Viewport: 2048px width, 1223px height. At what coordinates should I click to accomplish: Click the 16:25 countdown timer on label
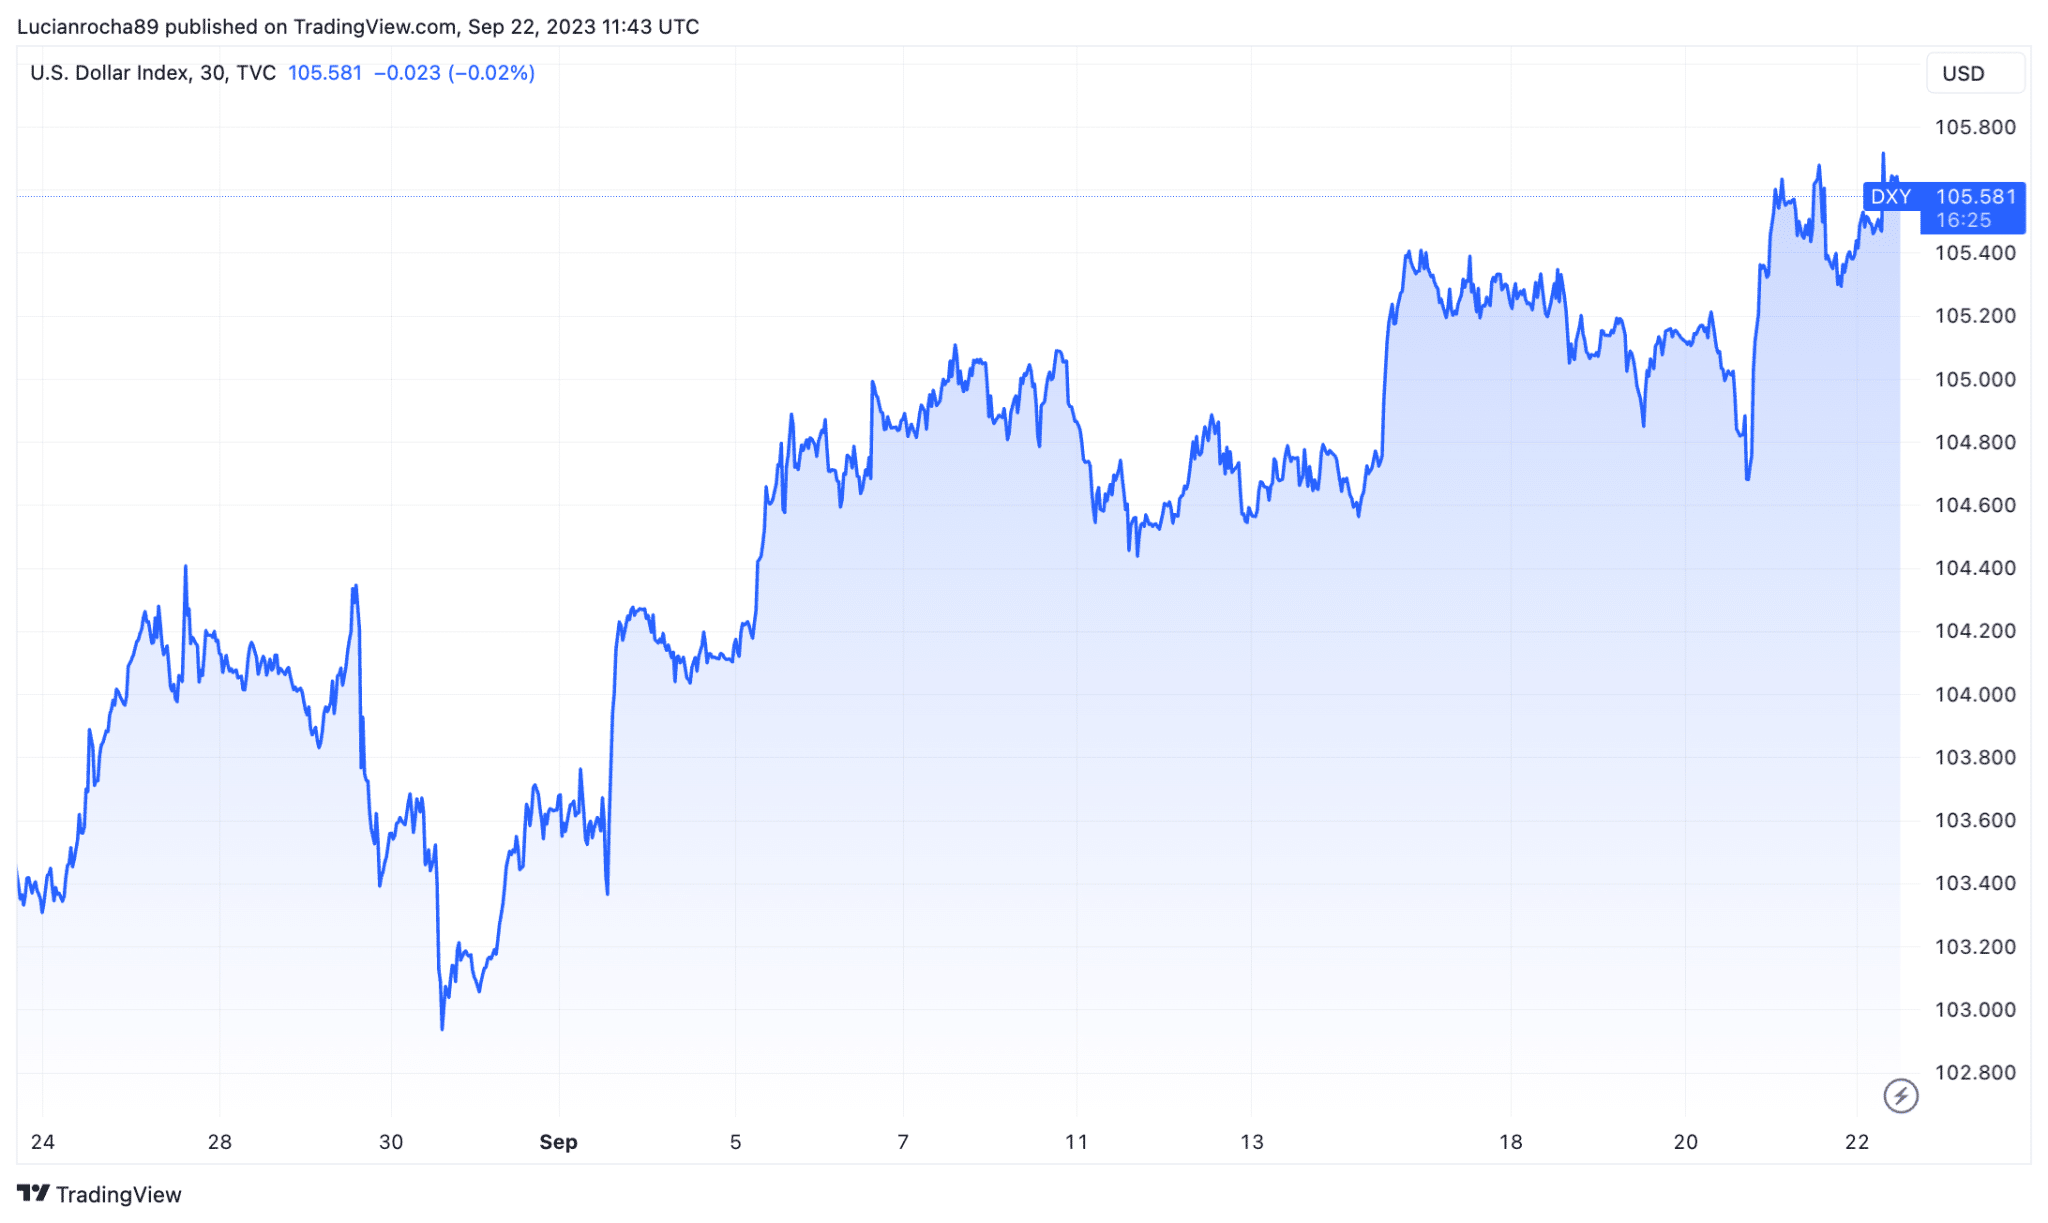pos(1963,220)
